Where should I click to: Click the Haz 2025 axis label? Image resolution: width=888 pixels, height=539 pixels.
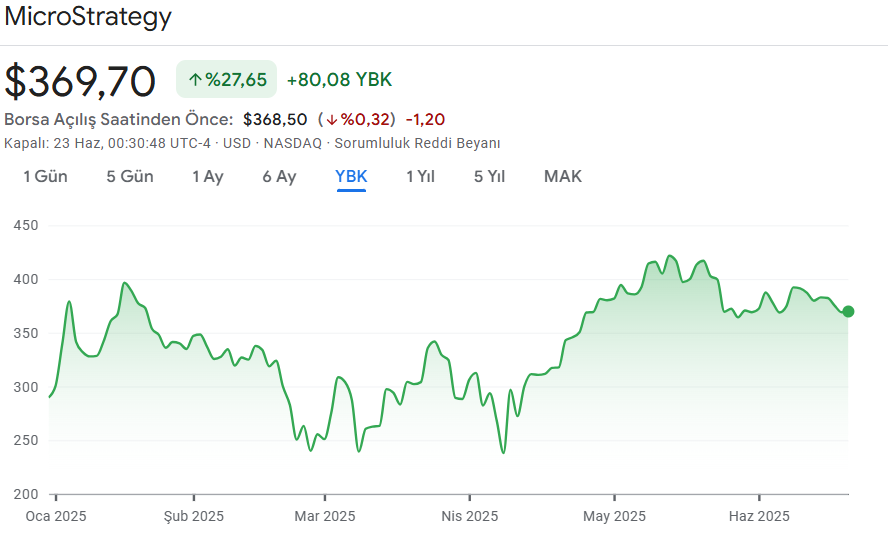point(759,516)
